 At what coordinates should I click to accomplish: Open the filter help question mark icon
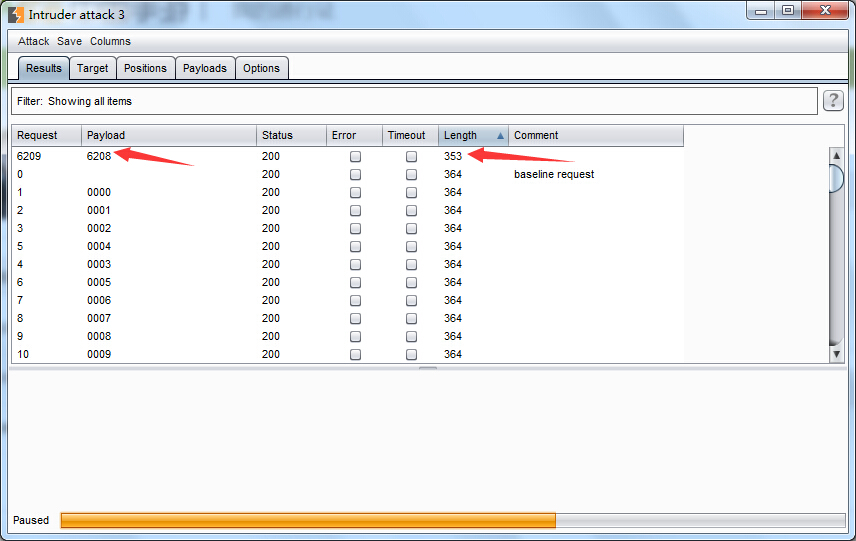click(x=833, y=101)
